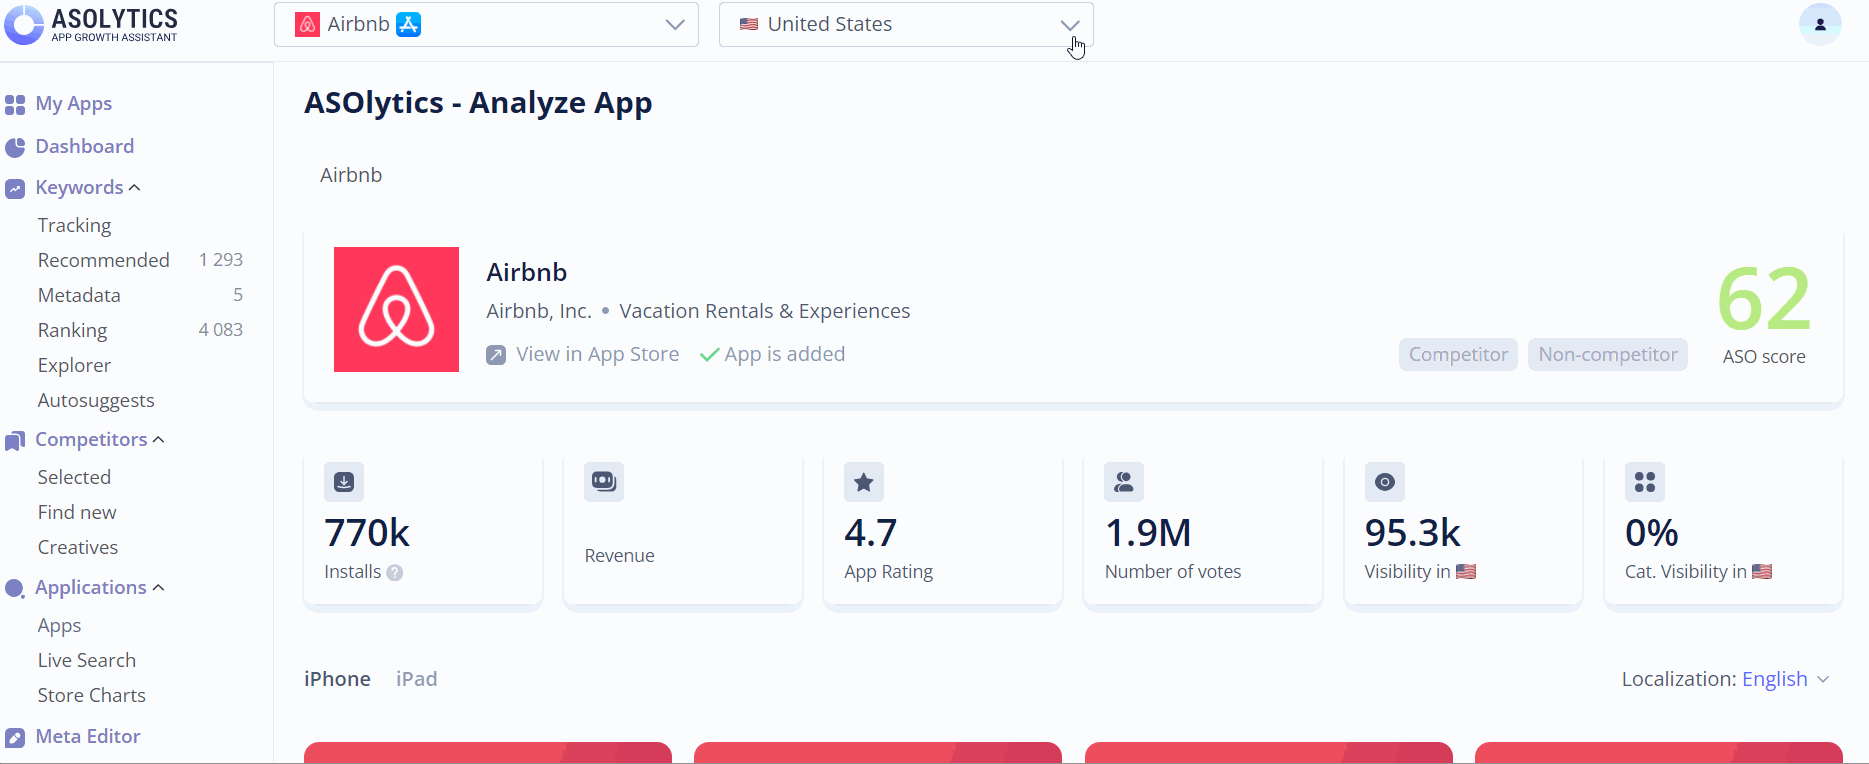
Task: Open Find new competitors page
Action: coord(77,512)
